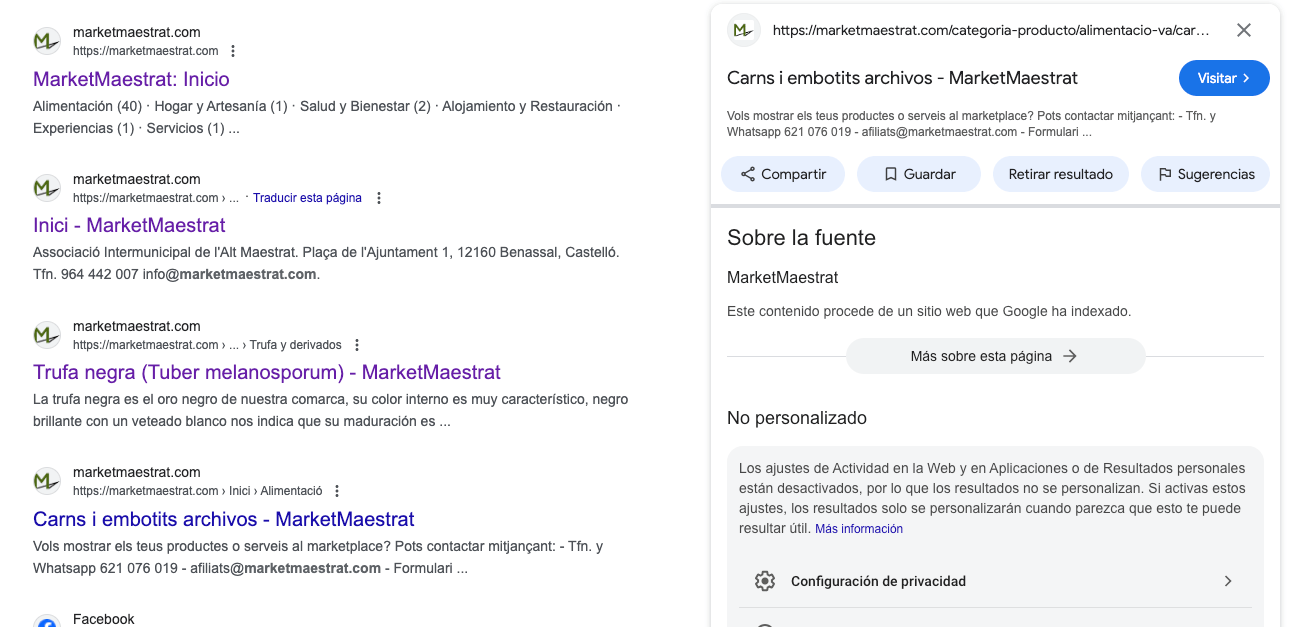
Task: Click the text Este contenido procede de un sitio web
Action: tap(929, 311)
